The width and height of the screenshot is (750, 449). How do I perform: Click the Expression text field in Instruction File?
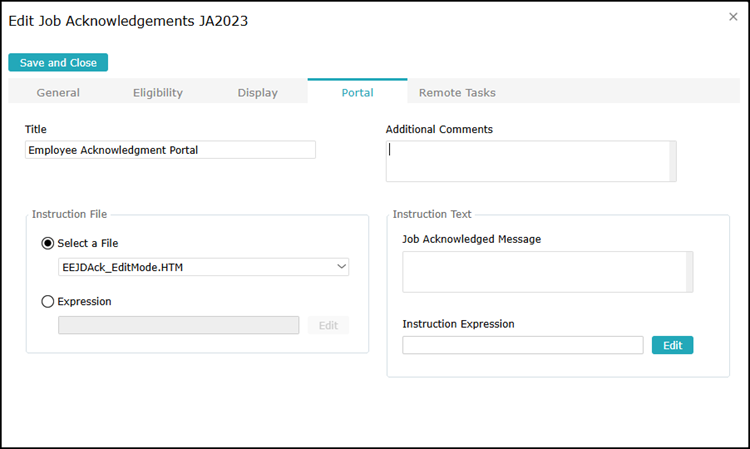[178, 325]
